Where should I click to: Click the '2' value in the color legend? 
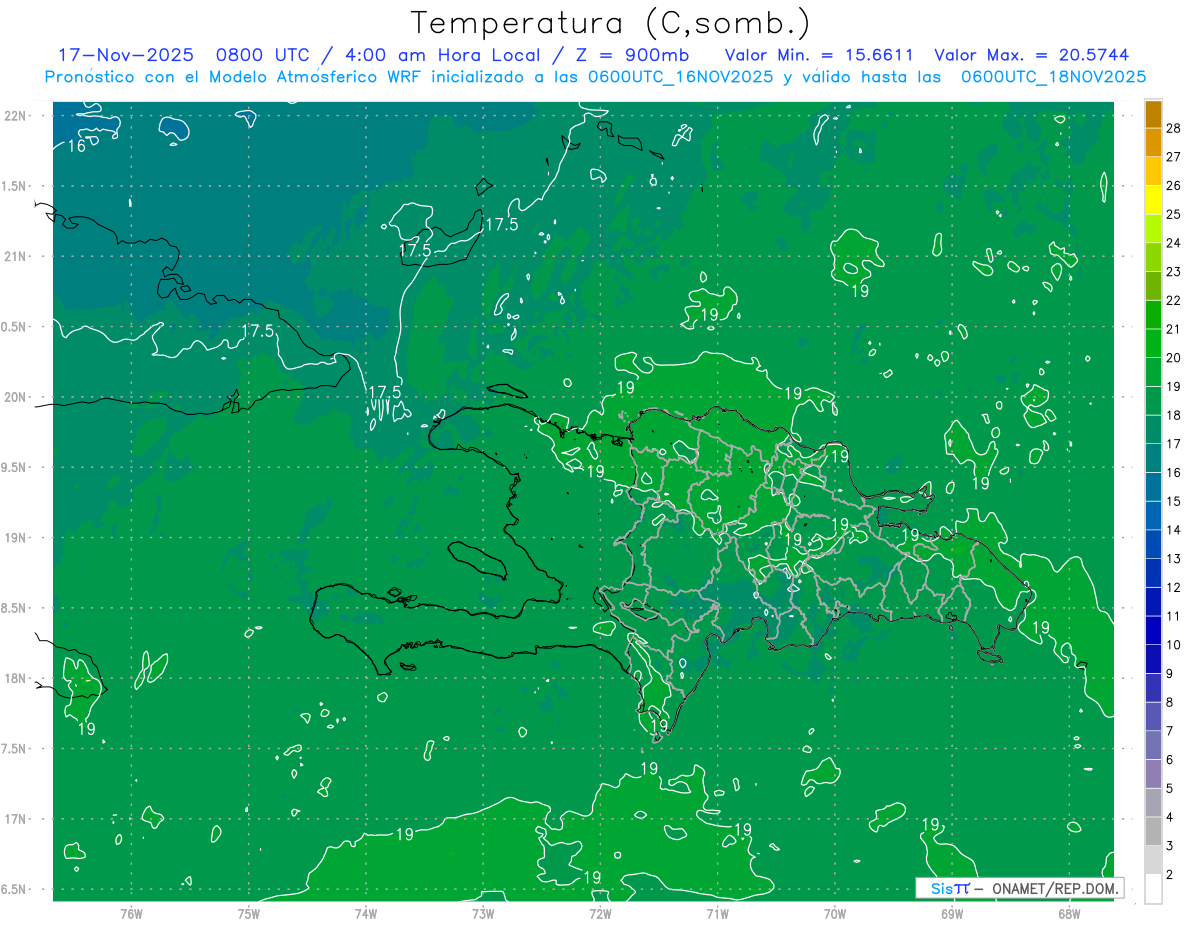1171,875
